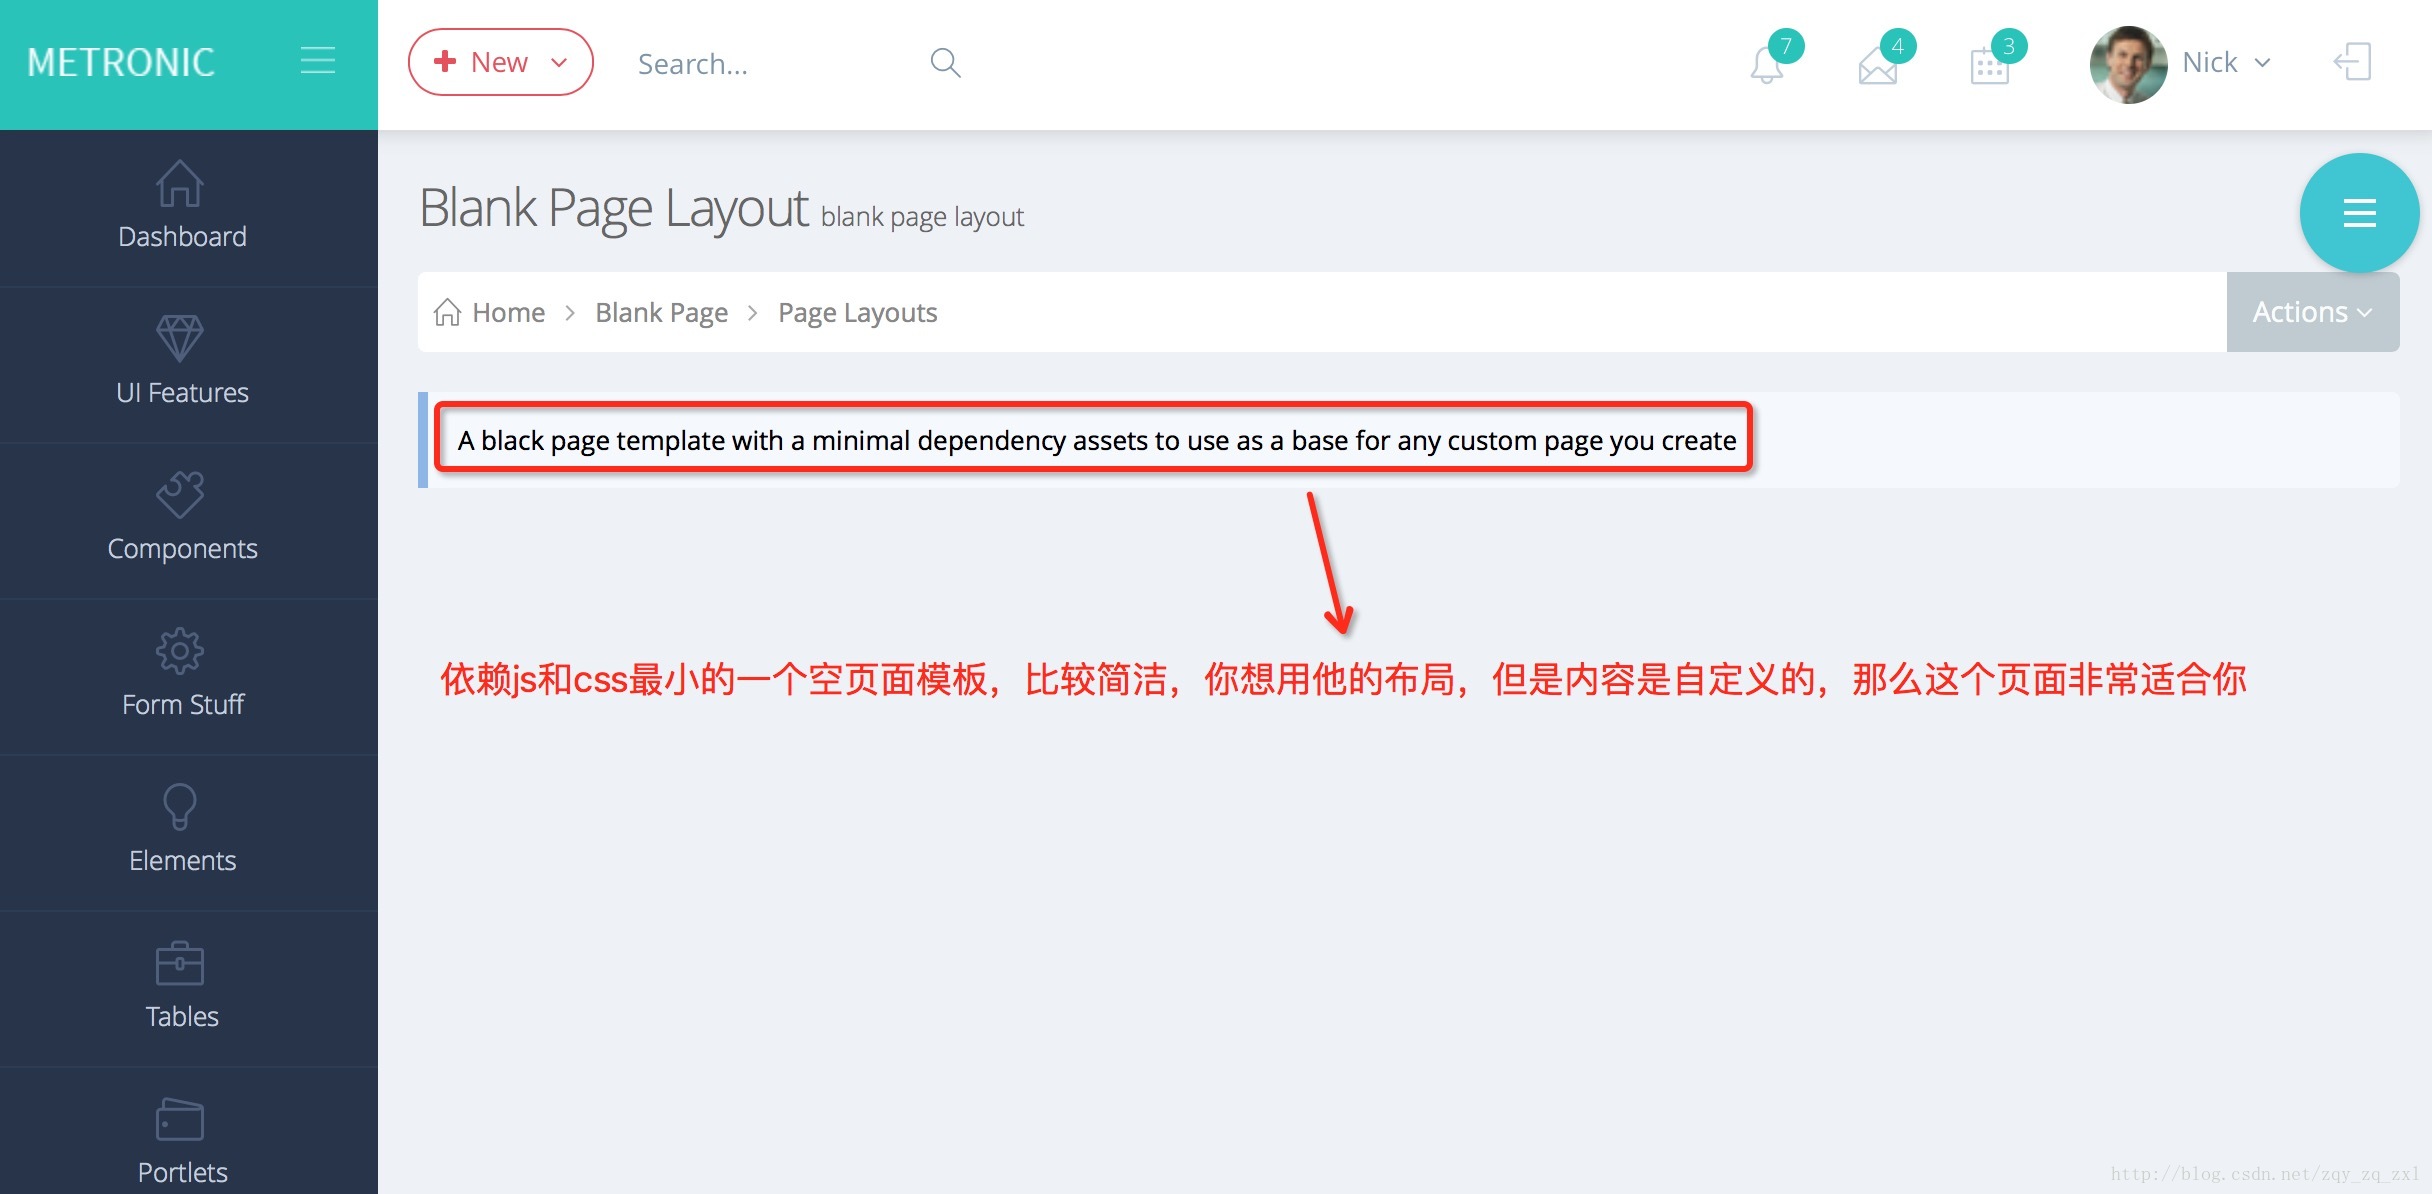The width and height of the screenshot is (2432, 1194).
Task: Click the notification bell icon
Action: click(1767, 66)
